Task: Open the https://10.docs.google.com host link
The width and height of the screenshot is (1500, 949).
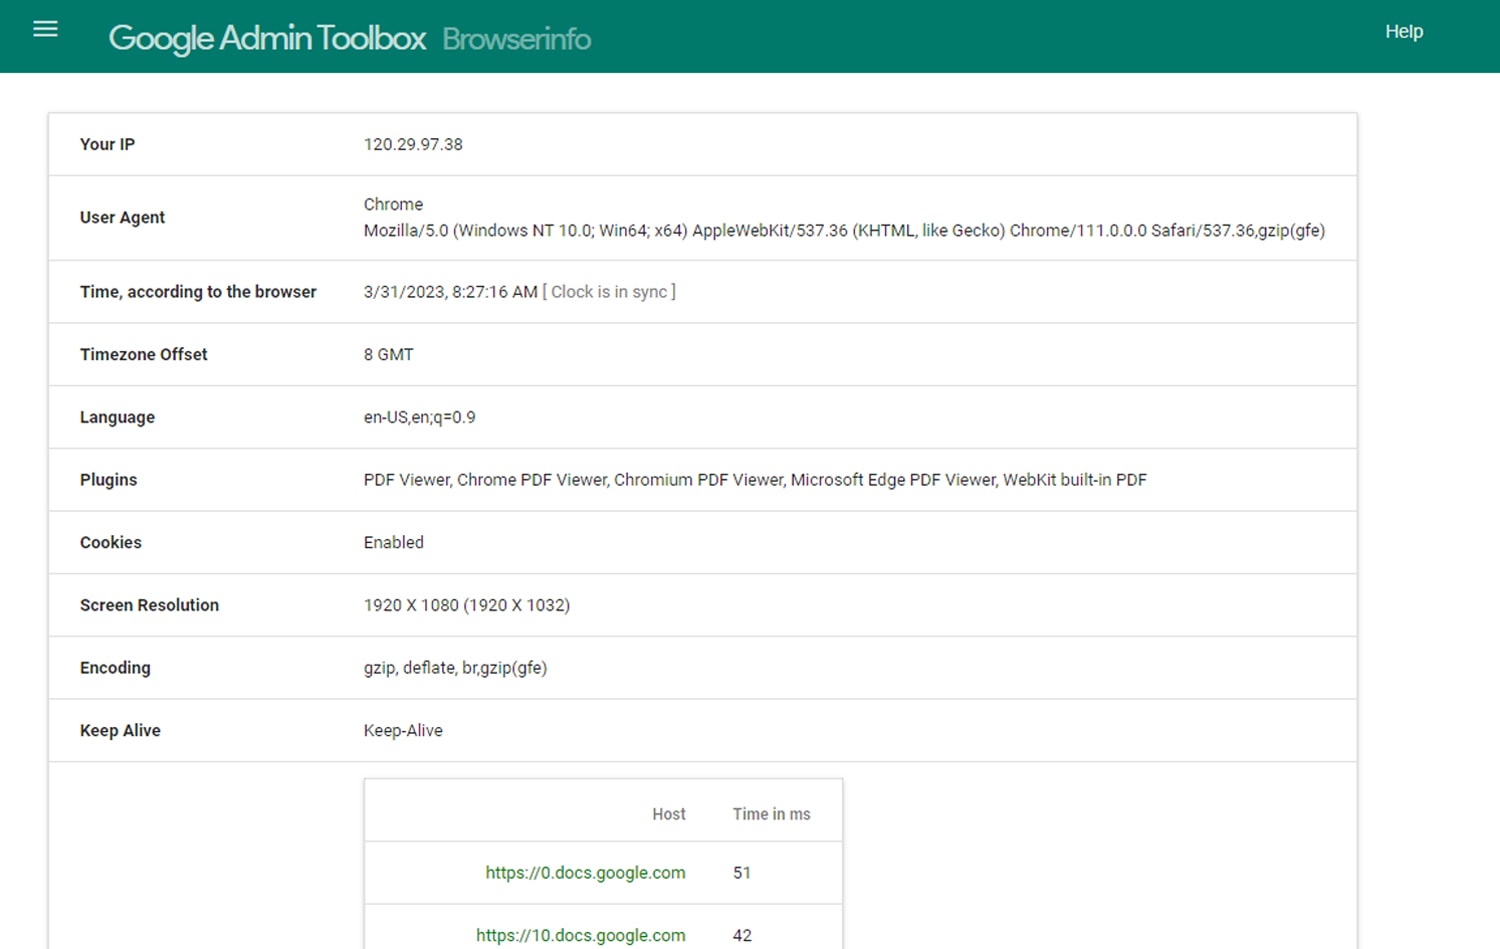Action: coord(580,935)
